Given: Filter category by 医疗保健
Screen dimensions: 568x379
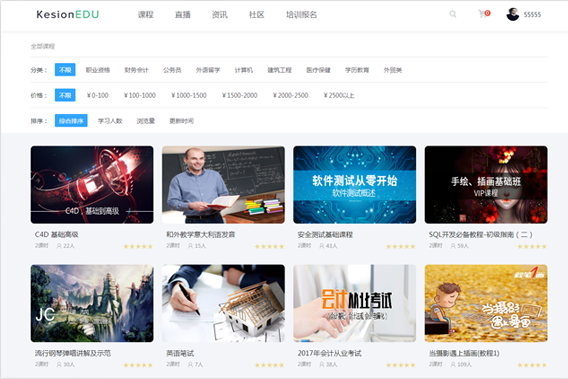Looking at the screenshot, I should 318,70.
